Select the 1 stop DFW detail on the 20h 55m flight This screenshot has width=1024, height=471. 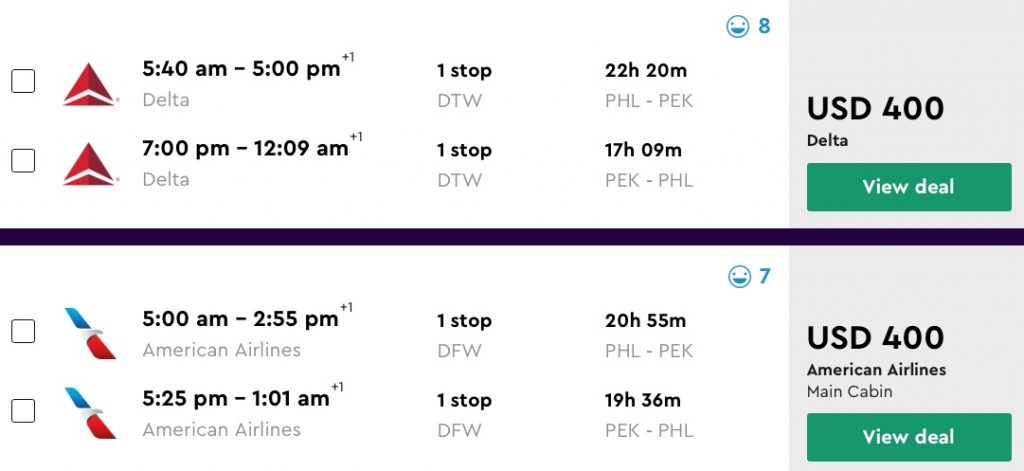[464, 321]
